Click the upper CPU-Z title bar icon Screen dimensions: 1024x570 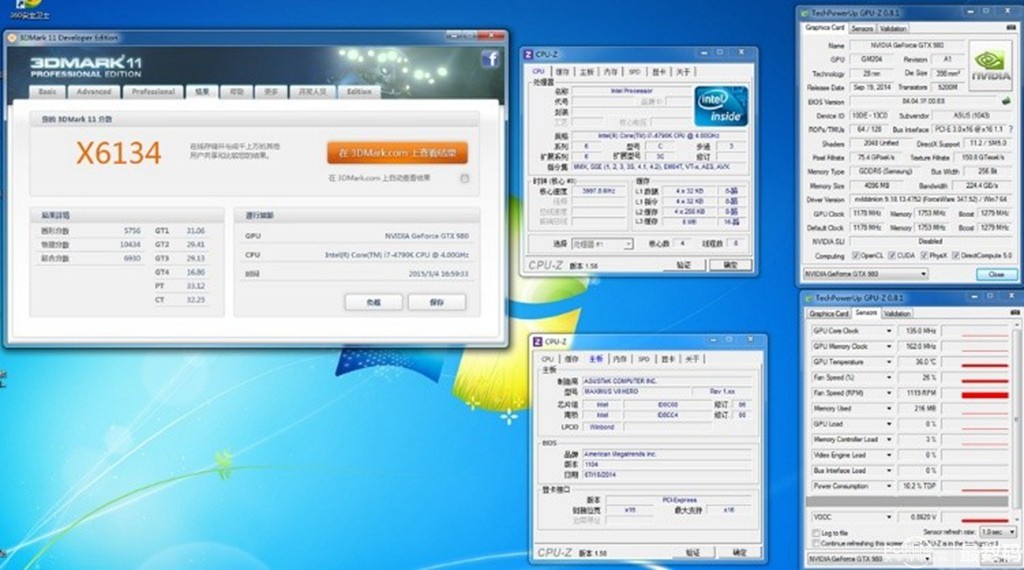click(x=528, y=54)
